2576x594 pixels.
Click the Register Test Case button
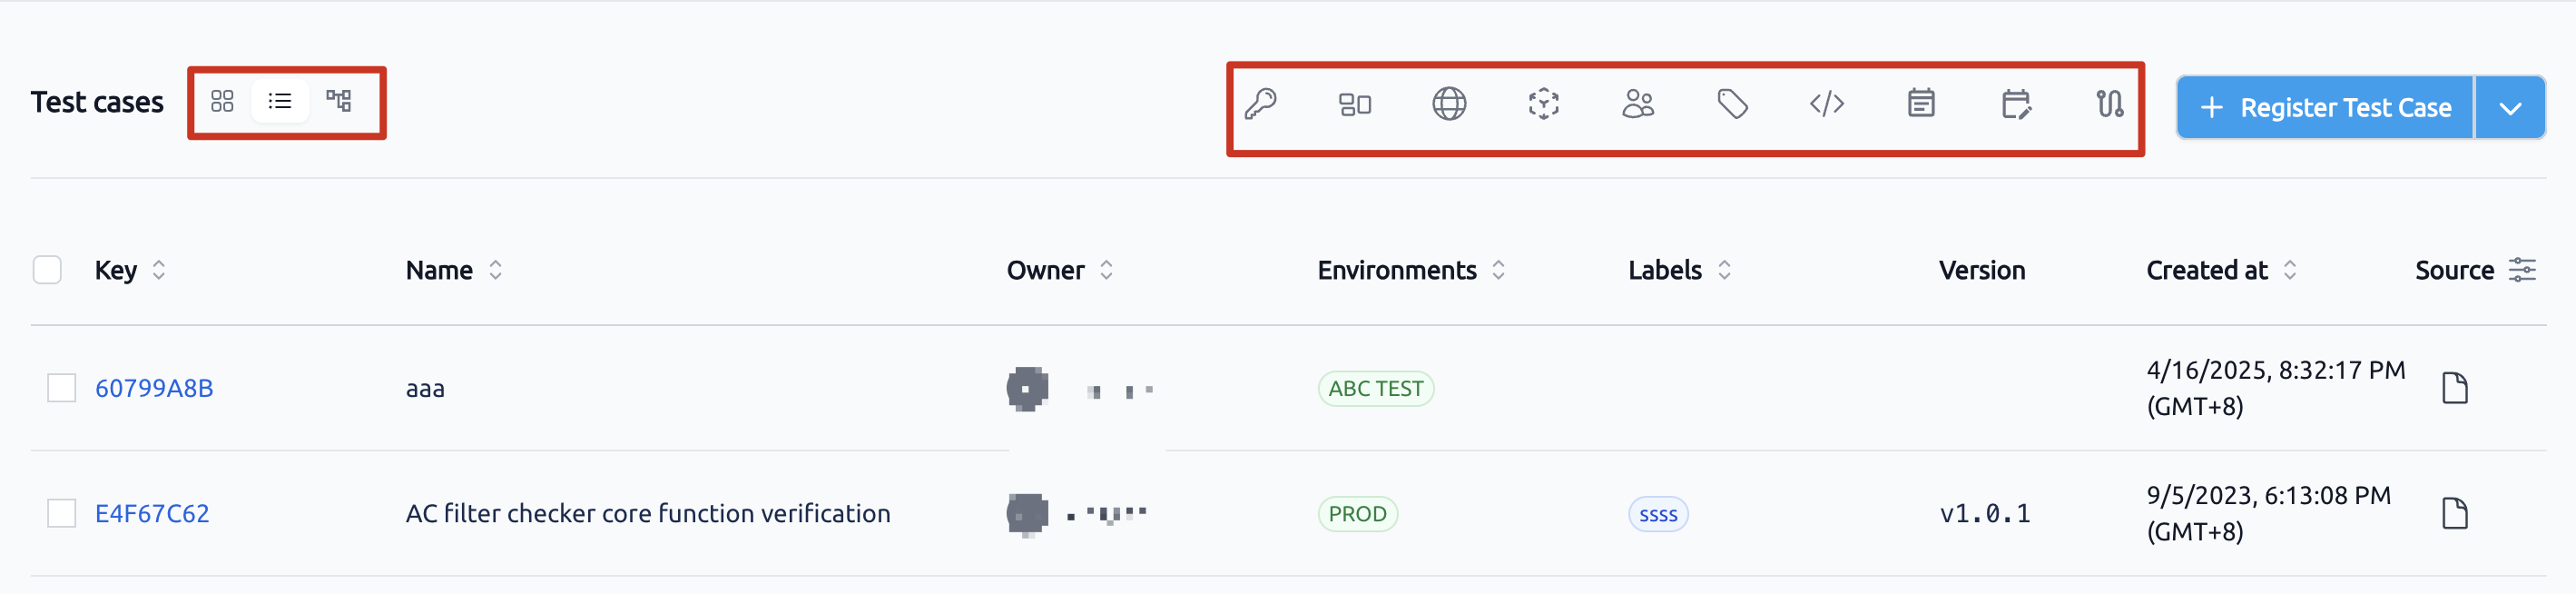(2325, 107)
